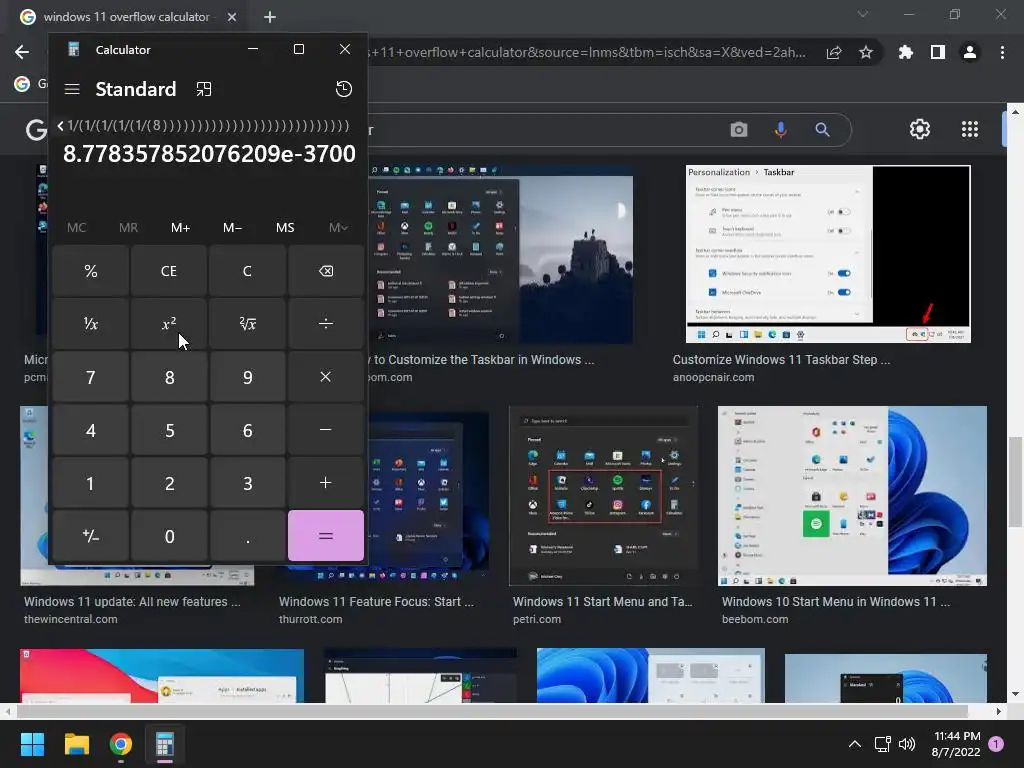
Task: Open the Calculator navigation hamburger menu
Action: 72,89
